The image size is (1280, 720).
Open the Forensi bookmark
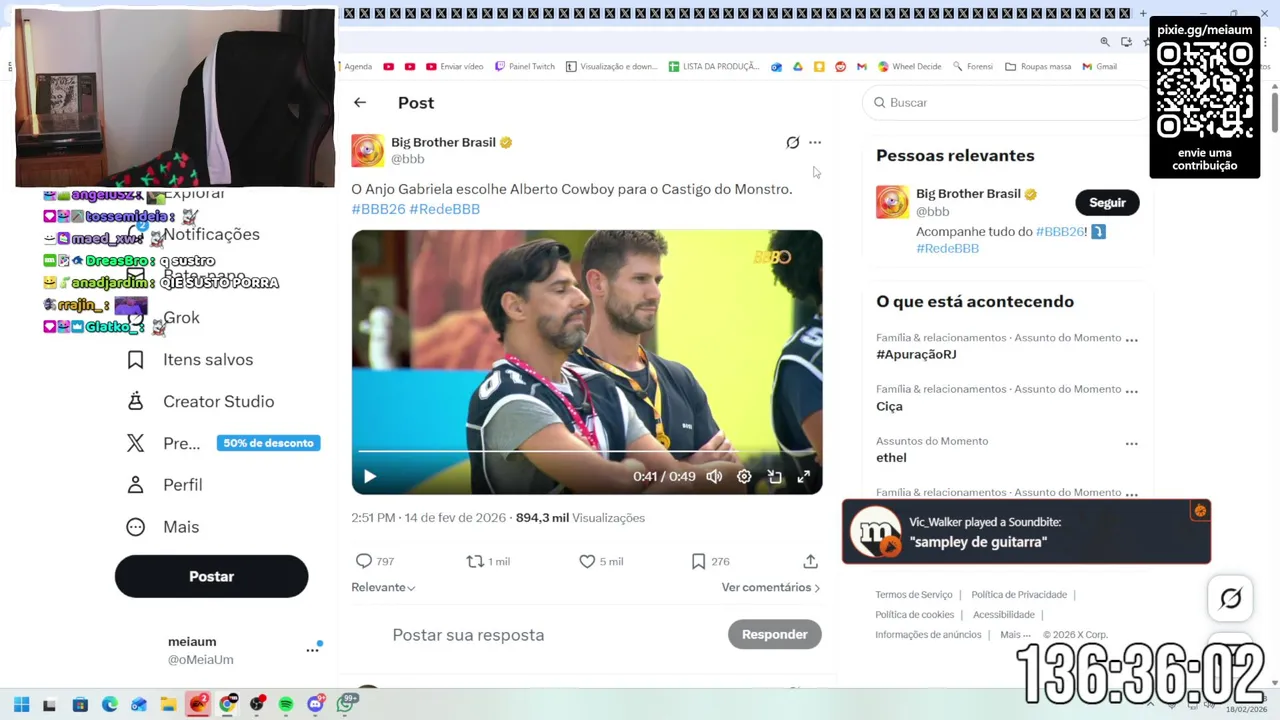[x=973, y=66]
